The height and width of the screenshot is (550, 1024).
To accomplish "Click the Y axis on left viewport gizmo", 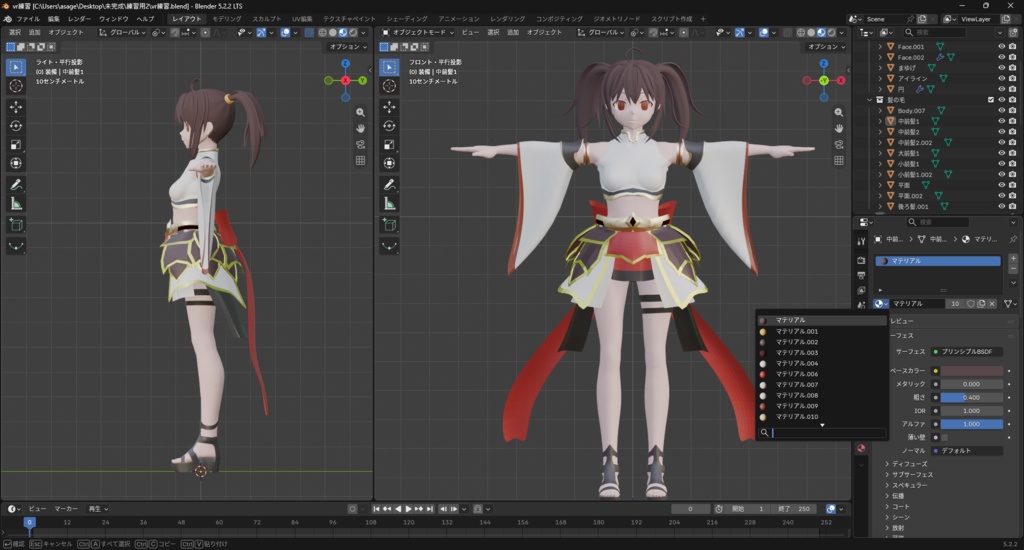I will click(362, 80).
